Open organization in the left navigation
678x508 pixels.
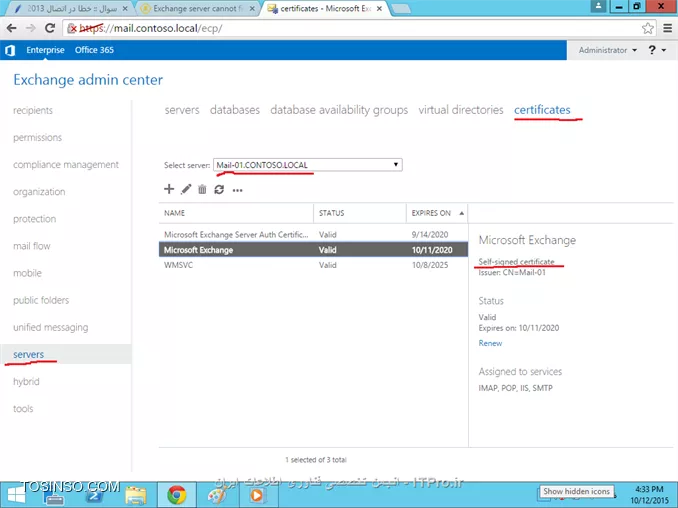point(39,192)
